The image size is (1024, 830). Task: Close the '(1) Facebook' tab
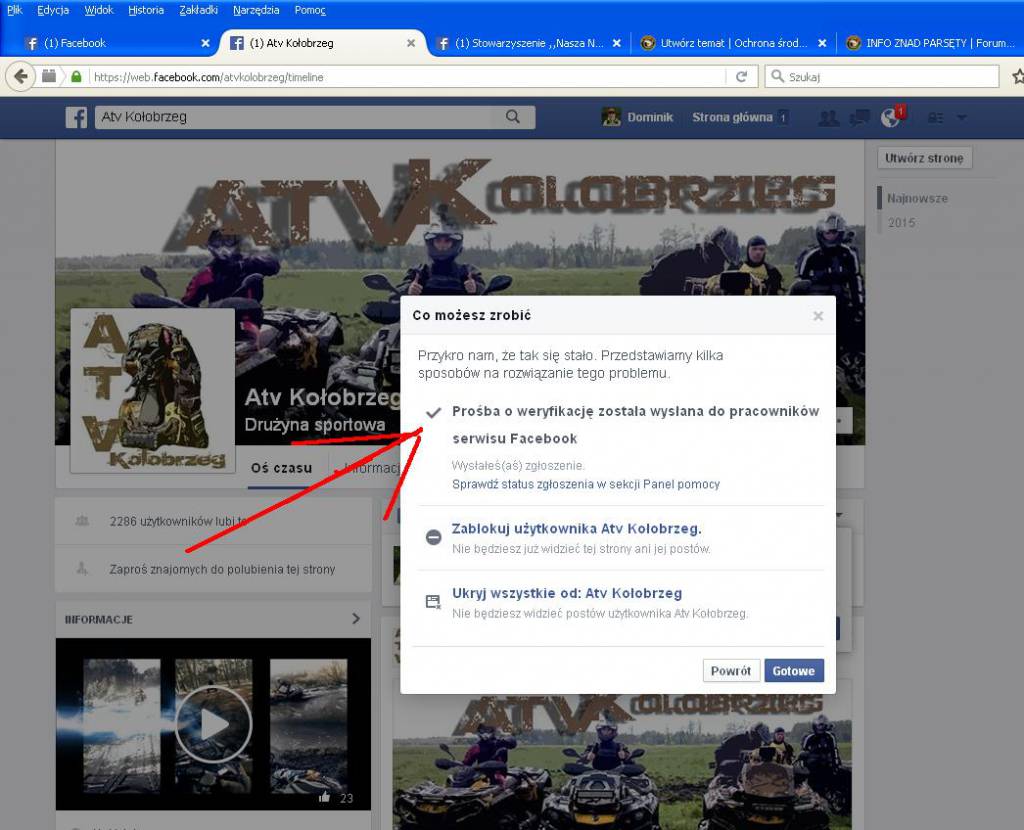click(205, 43)
